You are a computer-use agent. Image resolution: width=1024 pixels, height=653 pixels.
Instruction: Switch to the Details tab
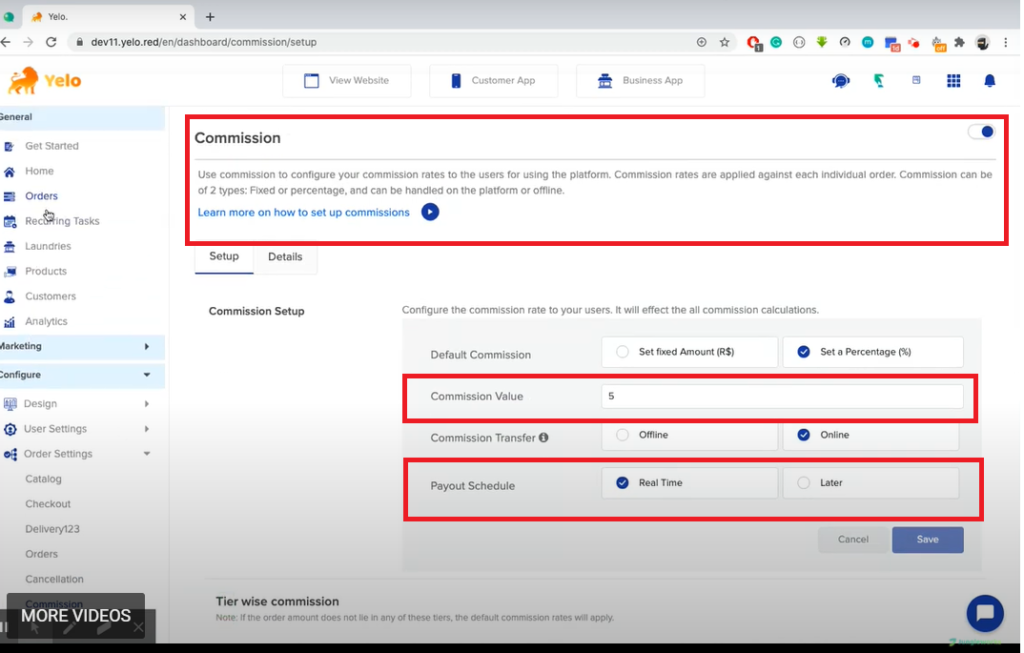(x=285, y=257)
